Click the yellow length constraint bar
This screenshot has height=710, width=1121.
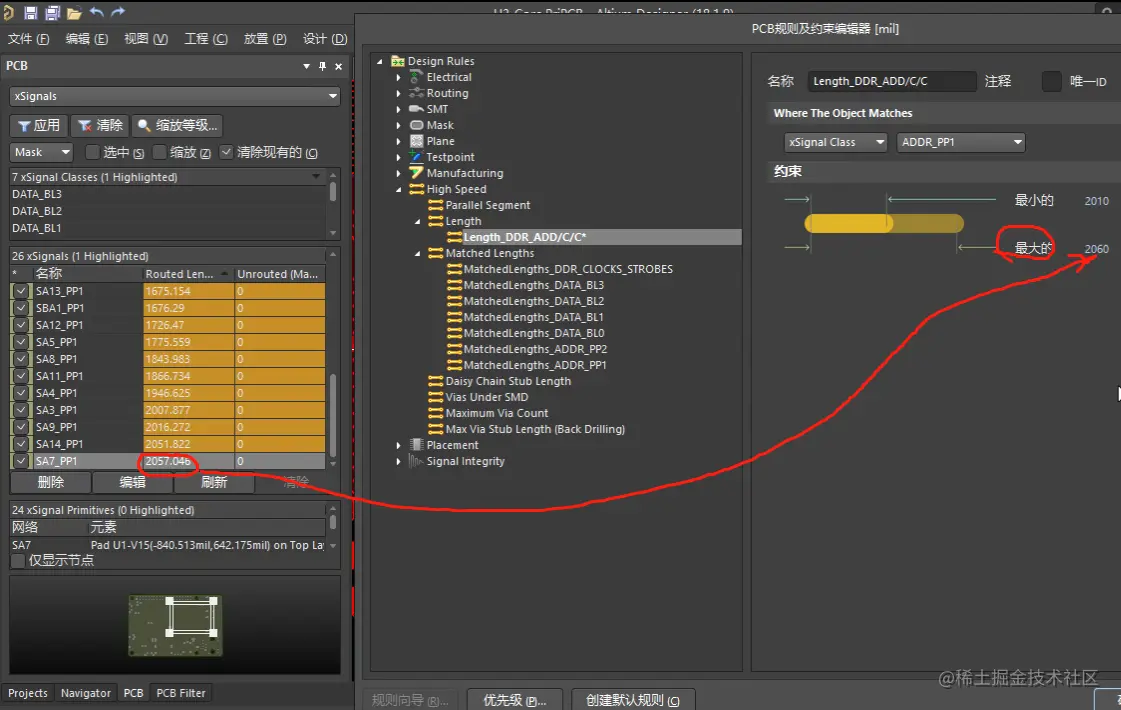click(884, 224)
